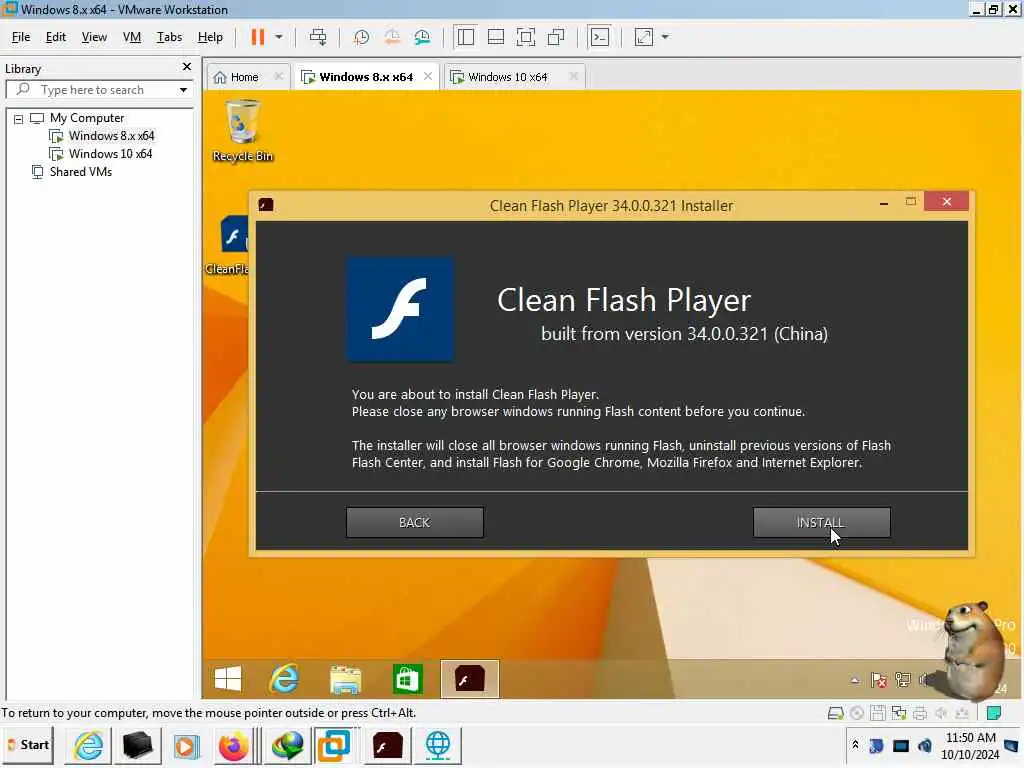Click the VMware Workstation host taskbar button
1024x768 pixels.
pyautogui.click(x=334, y=745)
